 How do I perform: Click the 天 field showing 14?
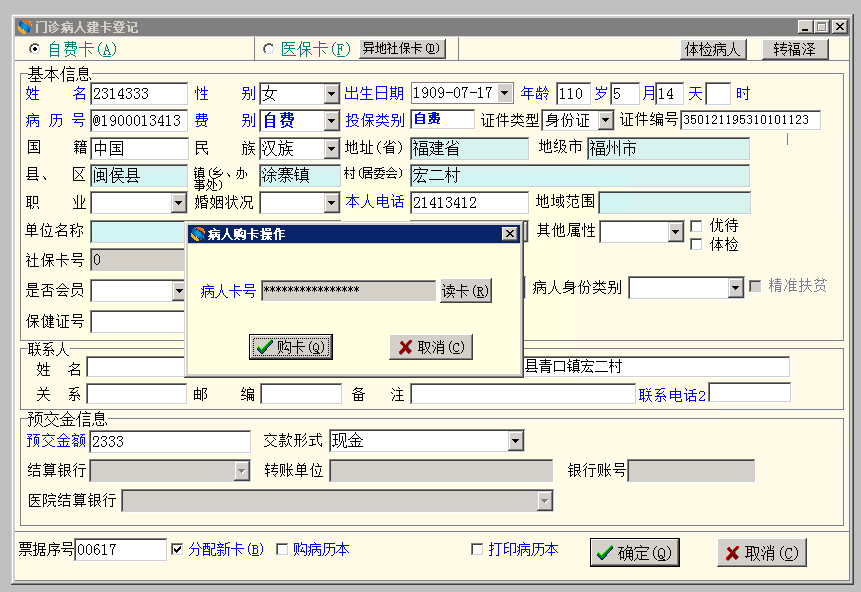670,93
